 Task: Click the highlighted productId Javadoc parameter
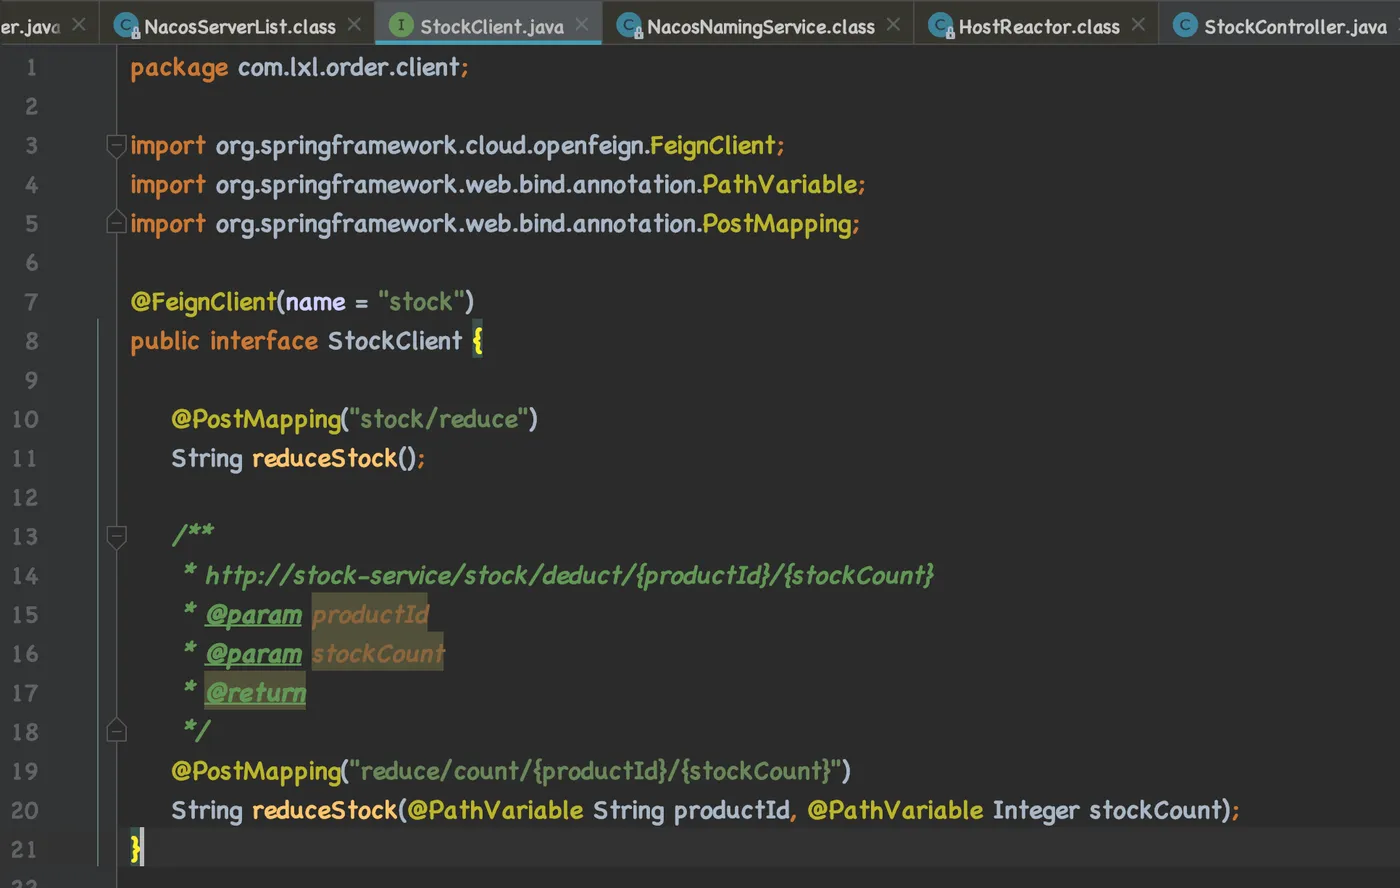point(370,615)
